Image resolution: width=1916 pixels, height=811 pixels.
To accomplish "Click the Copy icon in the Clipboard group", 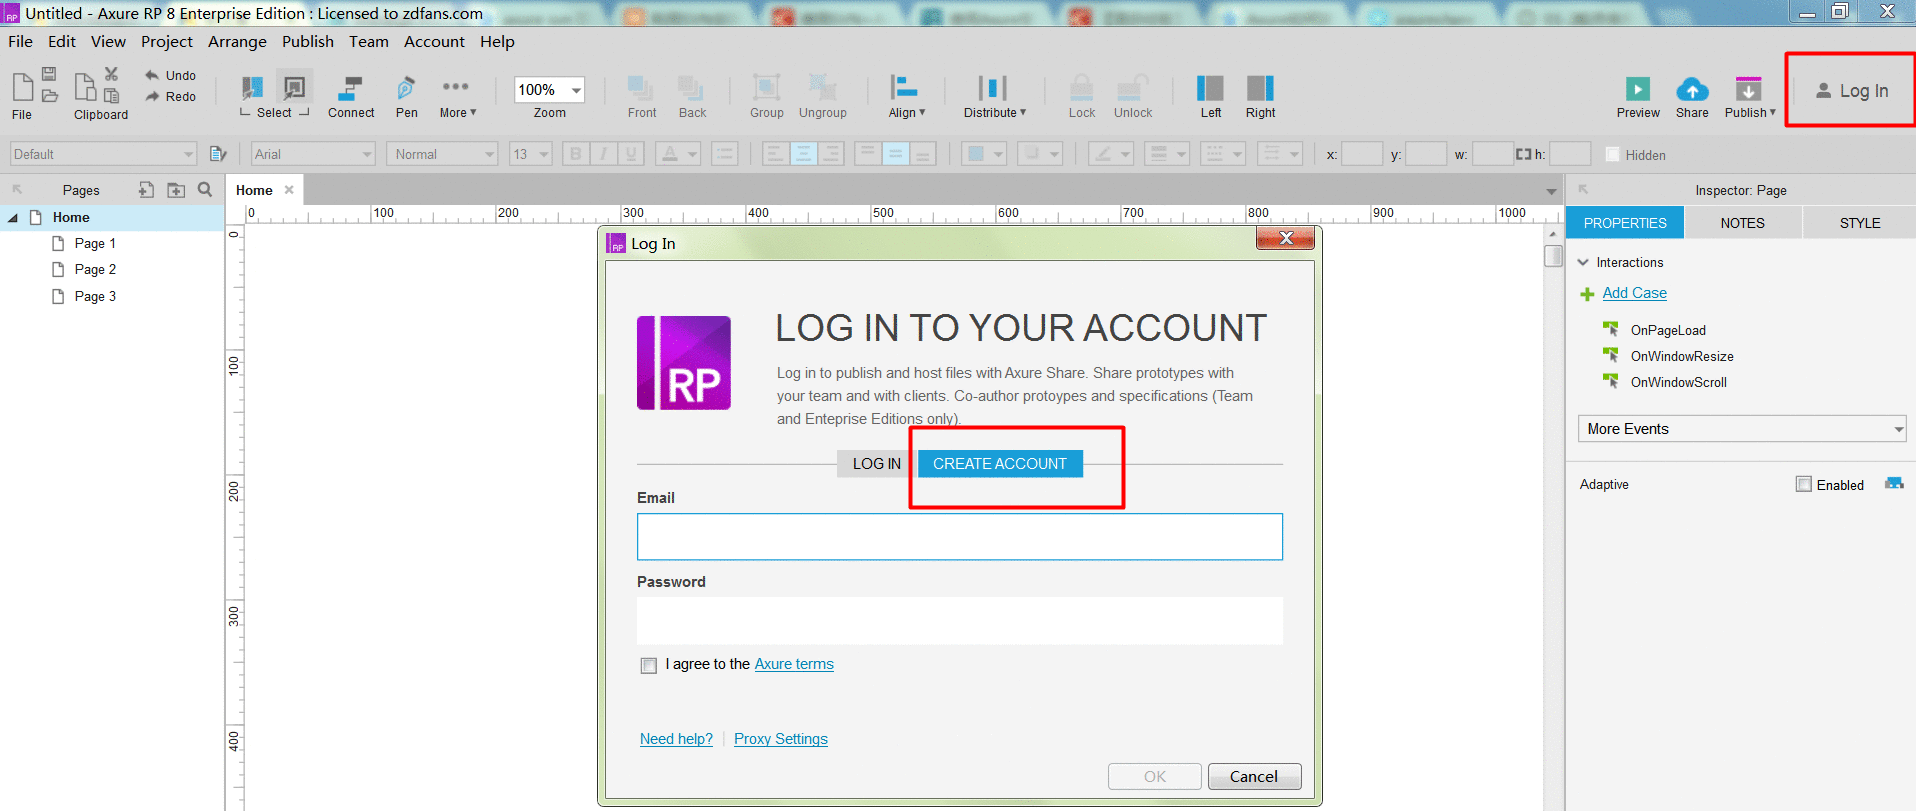I will click(x=86, y=87).
